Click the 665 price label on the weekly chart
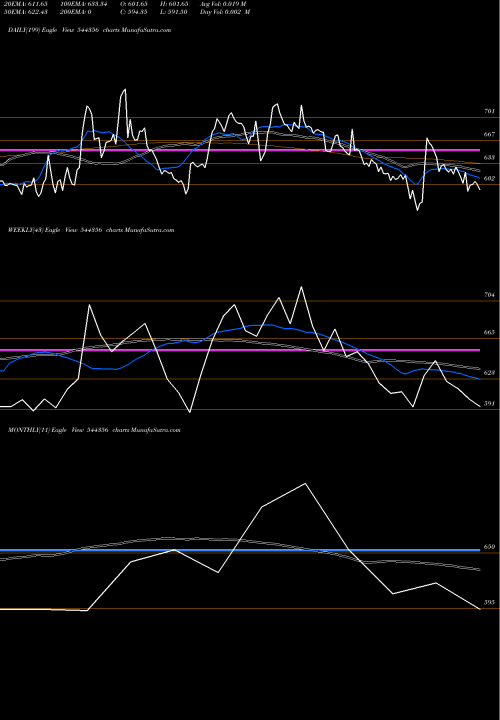 (489, 332)
